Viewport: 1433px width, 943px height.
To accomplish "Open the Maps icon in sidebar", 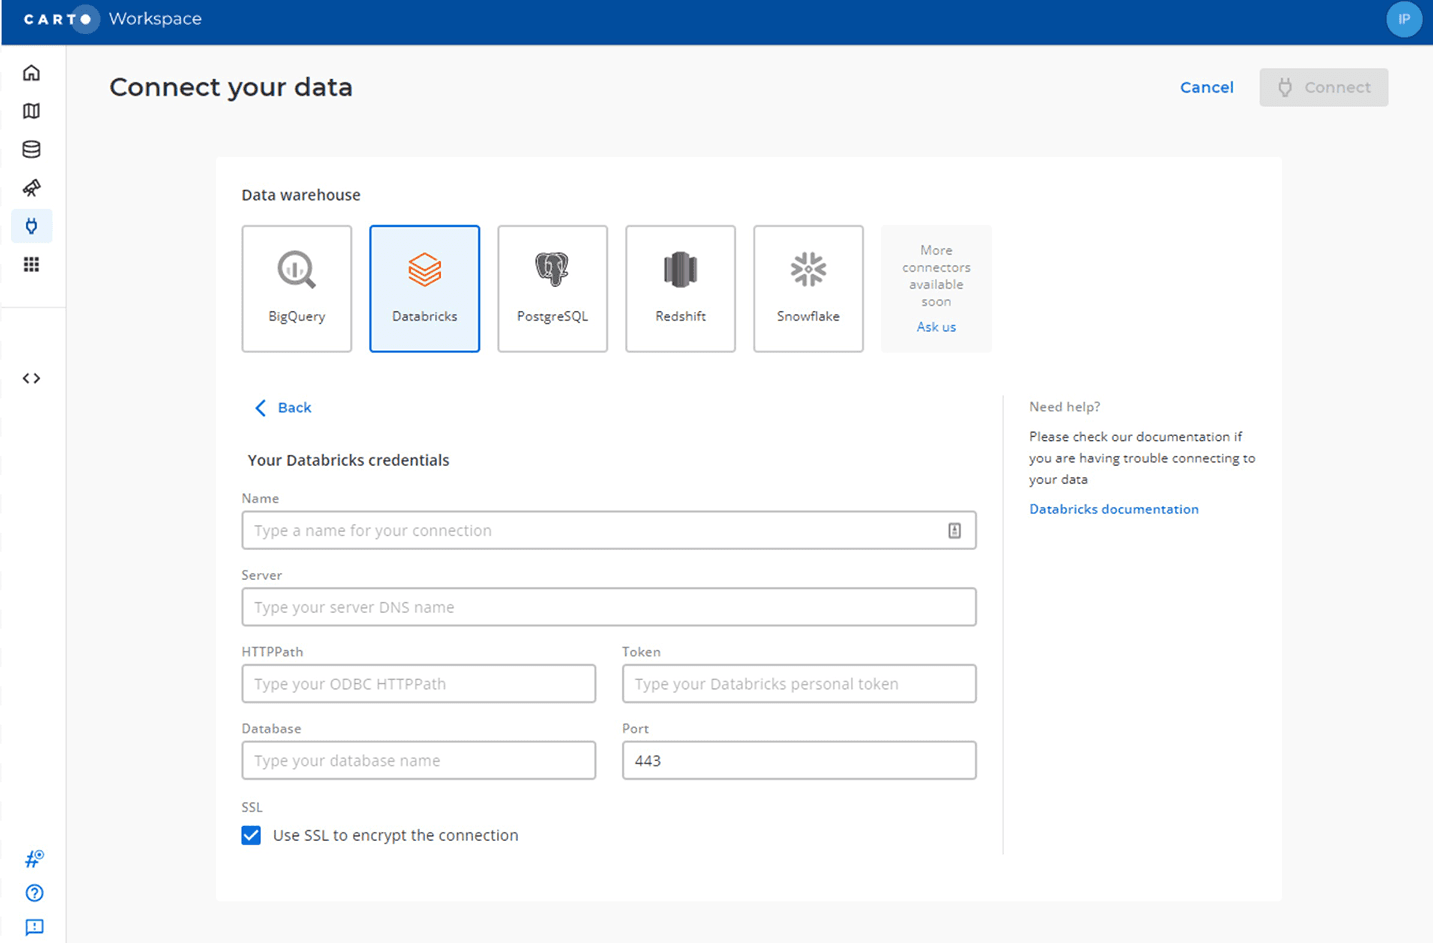I will pos(32,111).
